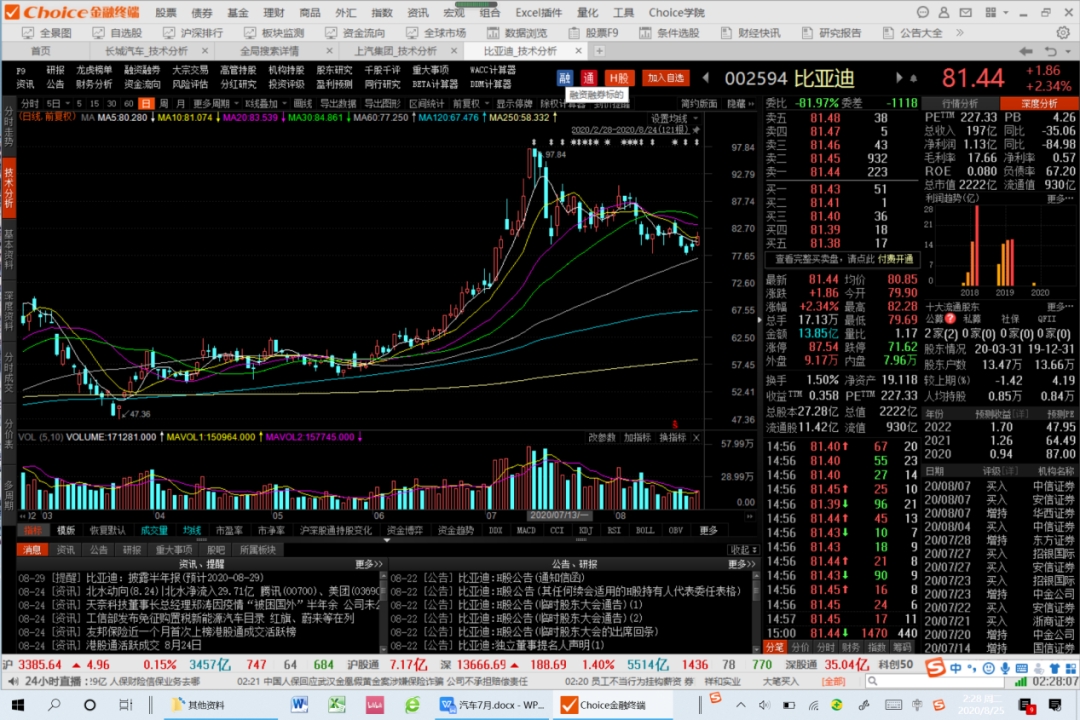
Task: Open 条件选股 stock screener toolbar item
Action: coord(669,32)
